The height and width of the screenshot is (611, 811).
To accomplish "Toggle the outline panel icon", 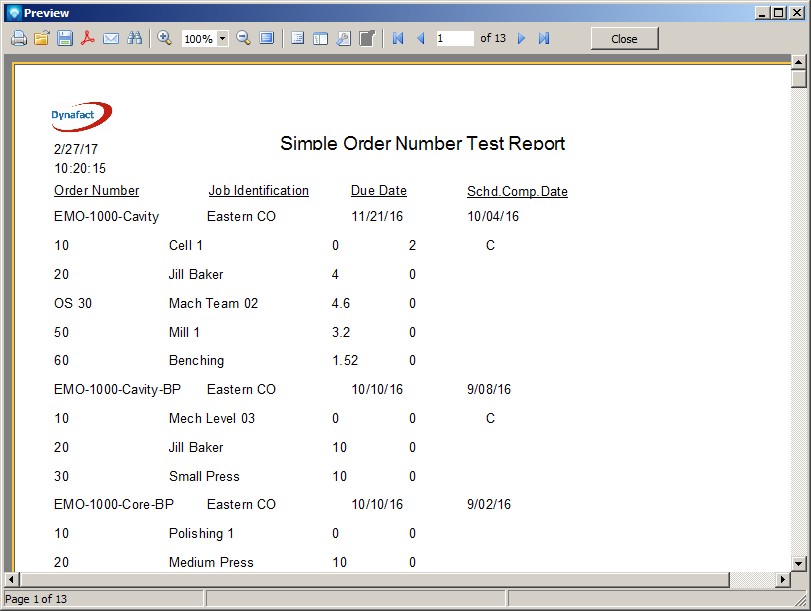I will click(x=297, y=38).
